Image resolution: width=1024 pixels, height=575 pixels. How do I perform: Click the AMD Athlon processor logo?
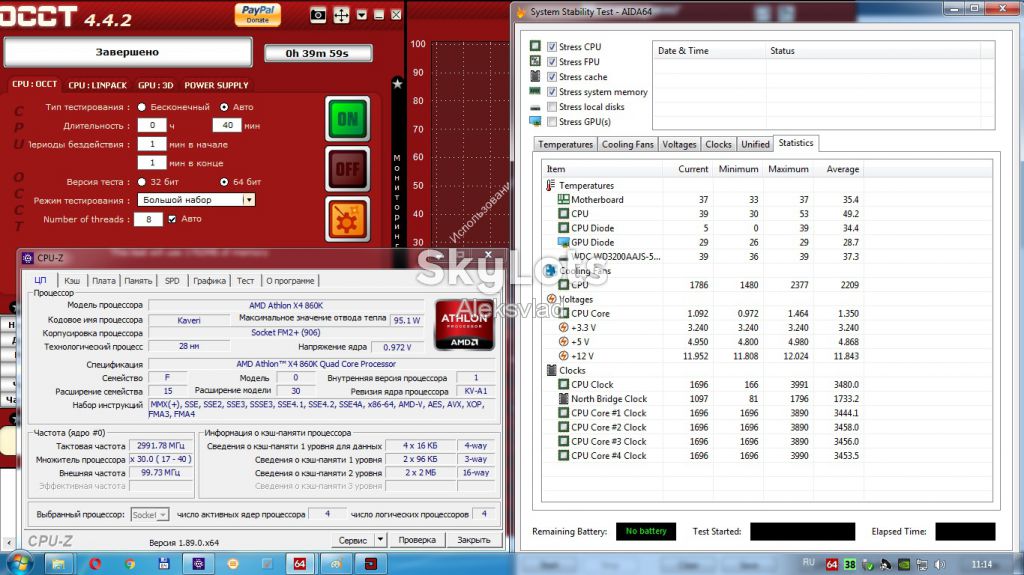[x=464, y=325]
